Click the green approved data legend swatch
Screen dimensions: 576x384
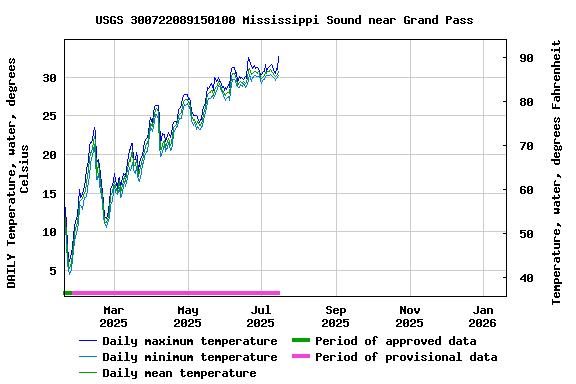(301, 340)
